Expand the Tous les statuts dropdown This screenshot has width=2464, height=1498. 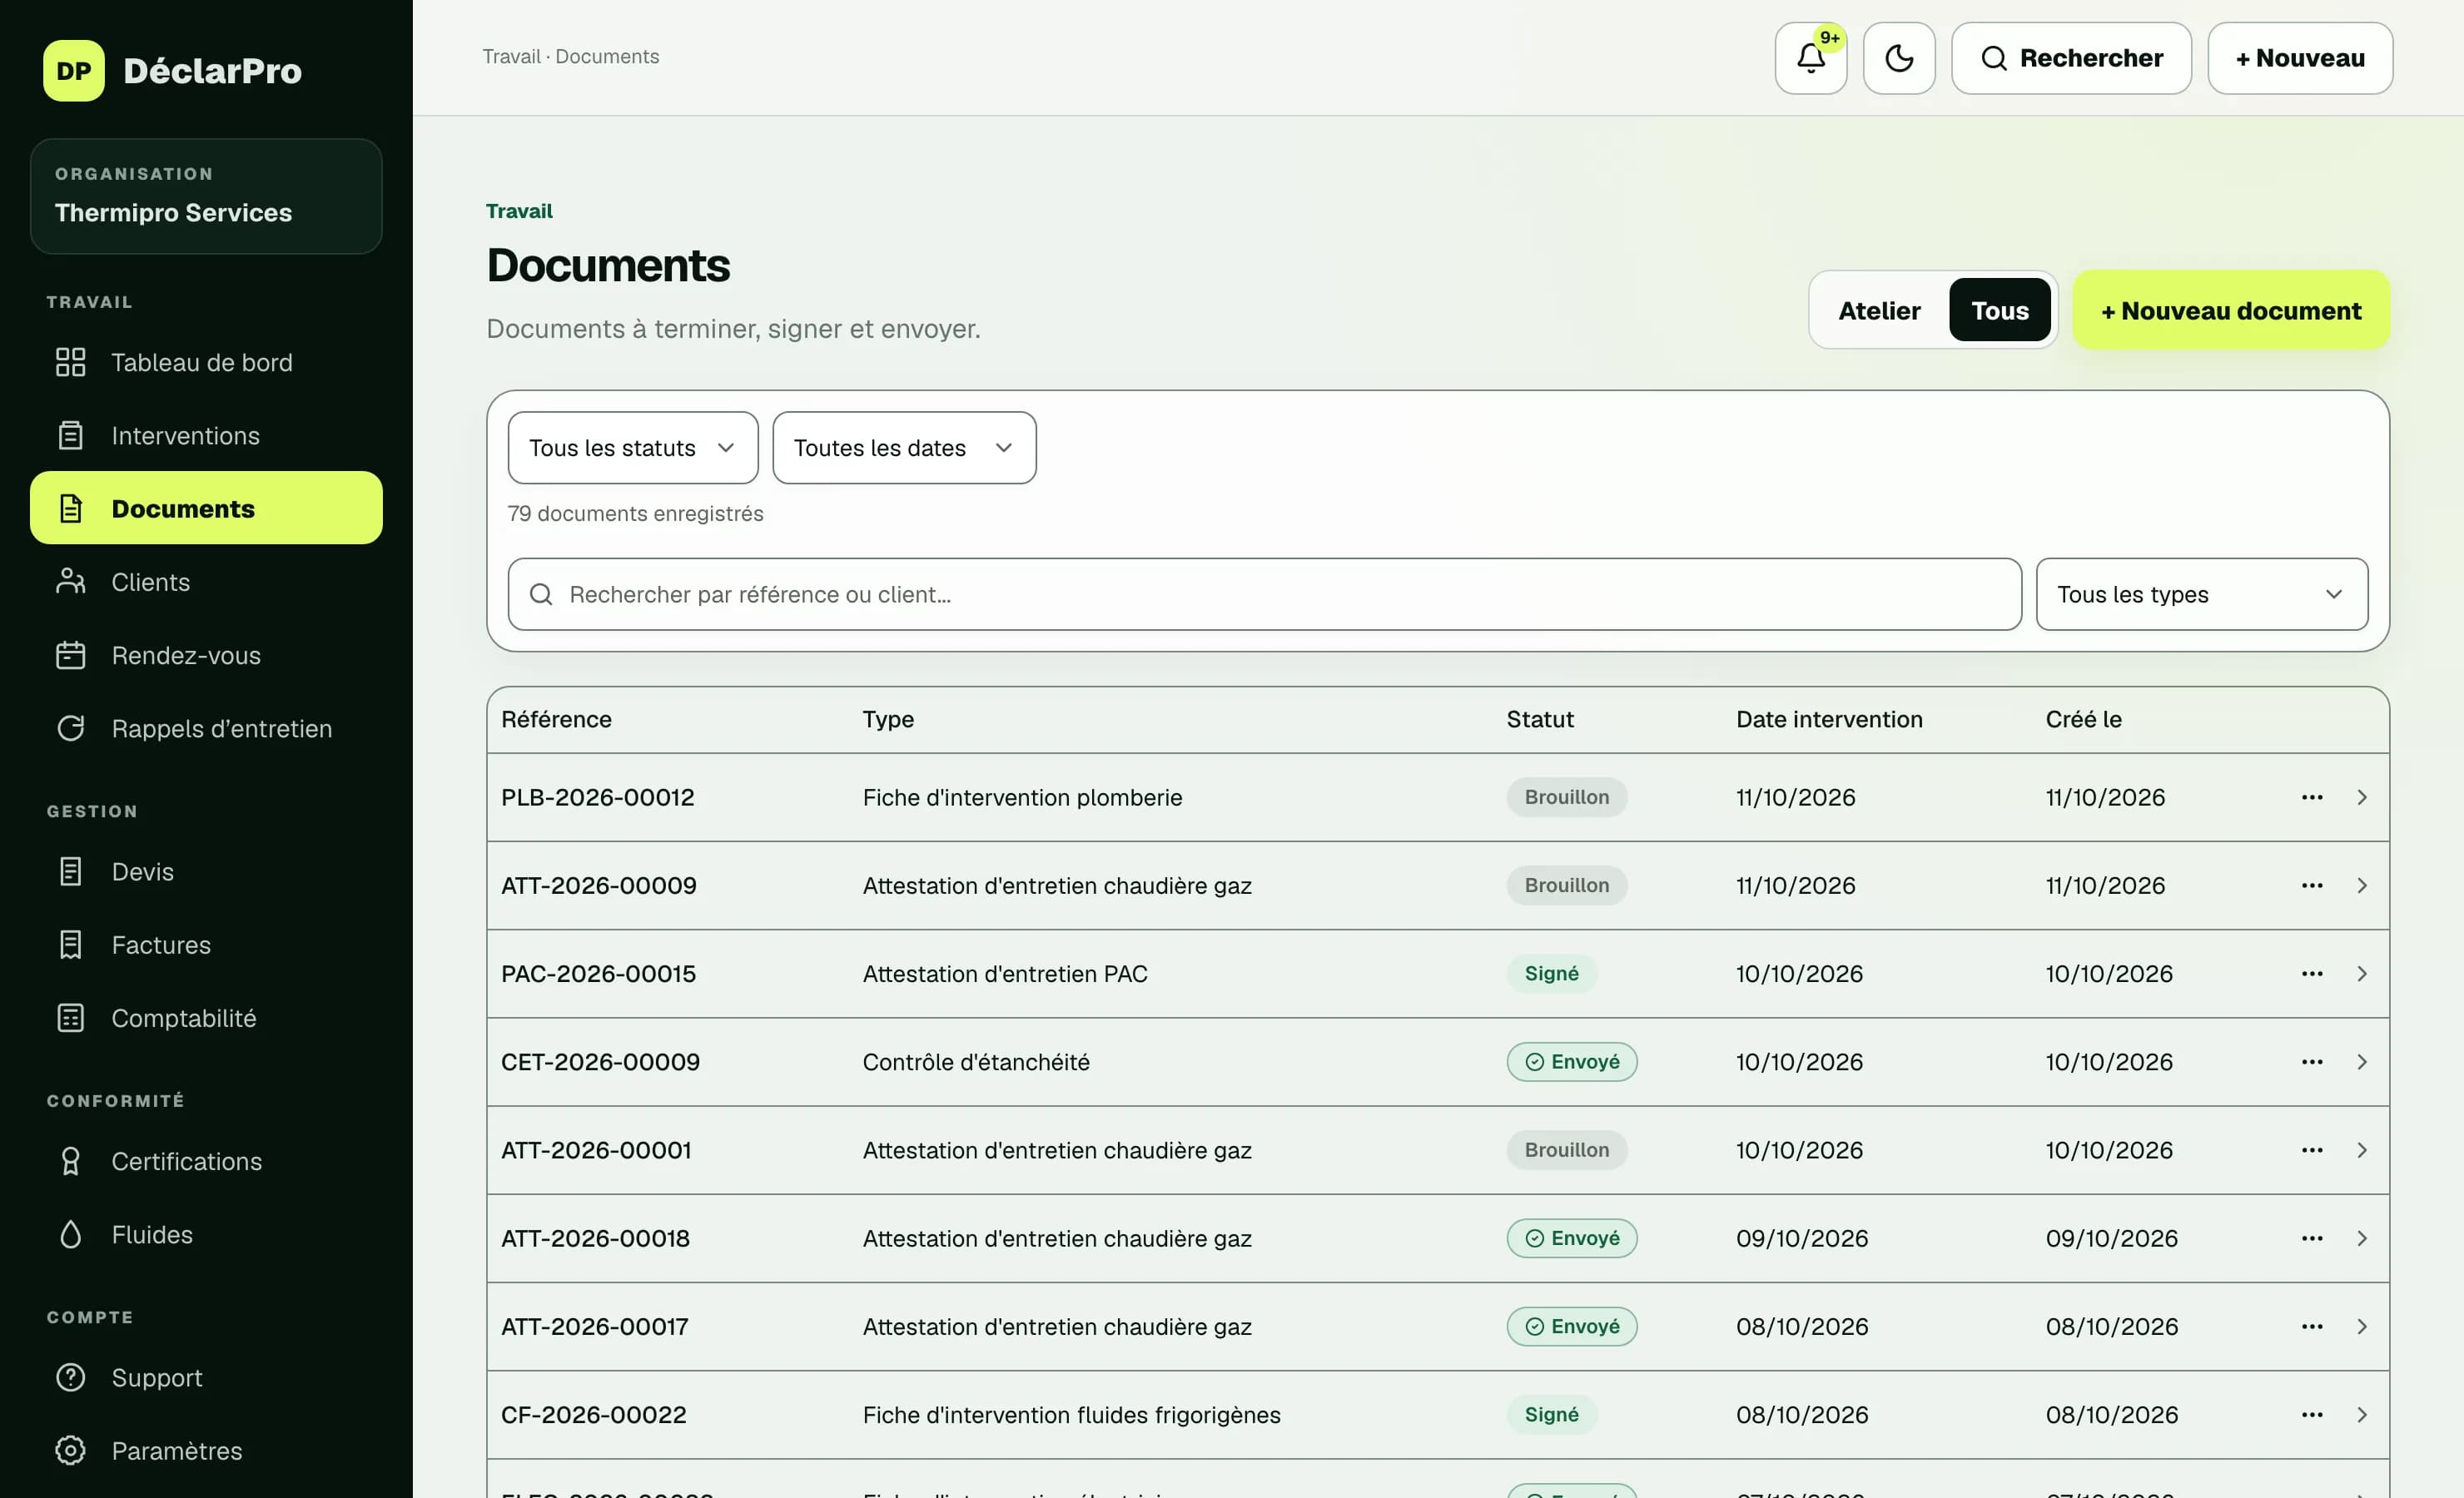point(633,448)
